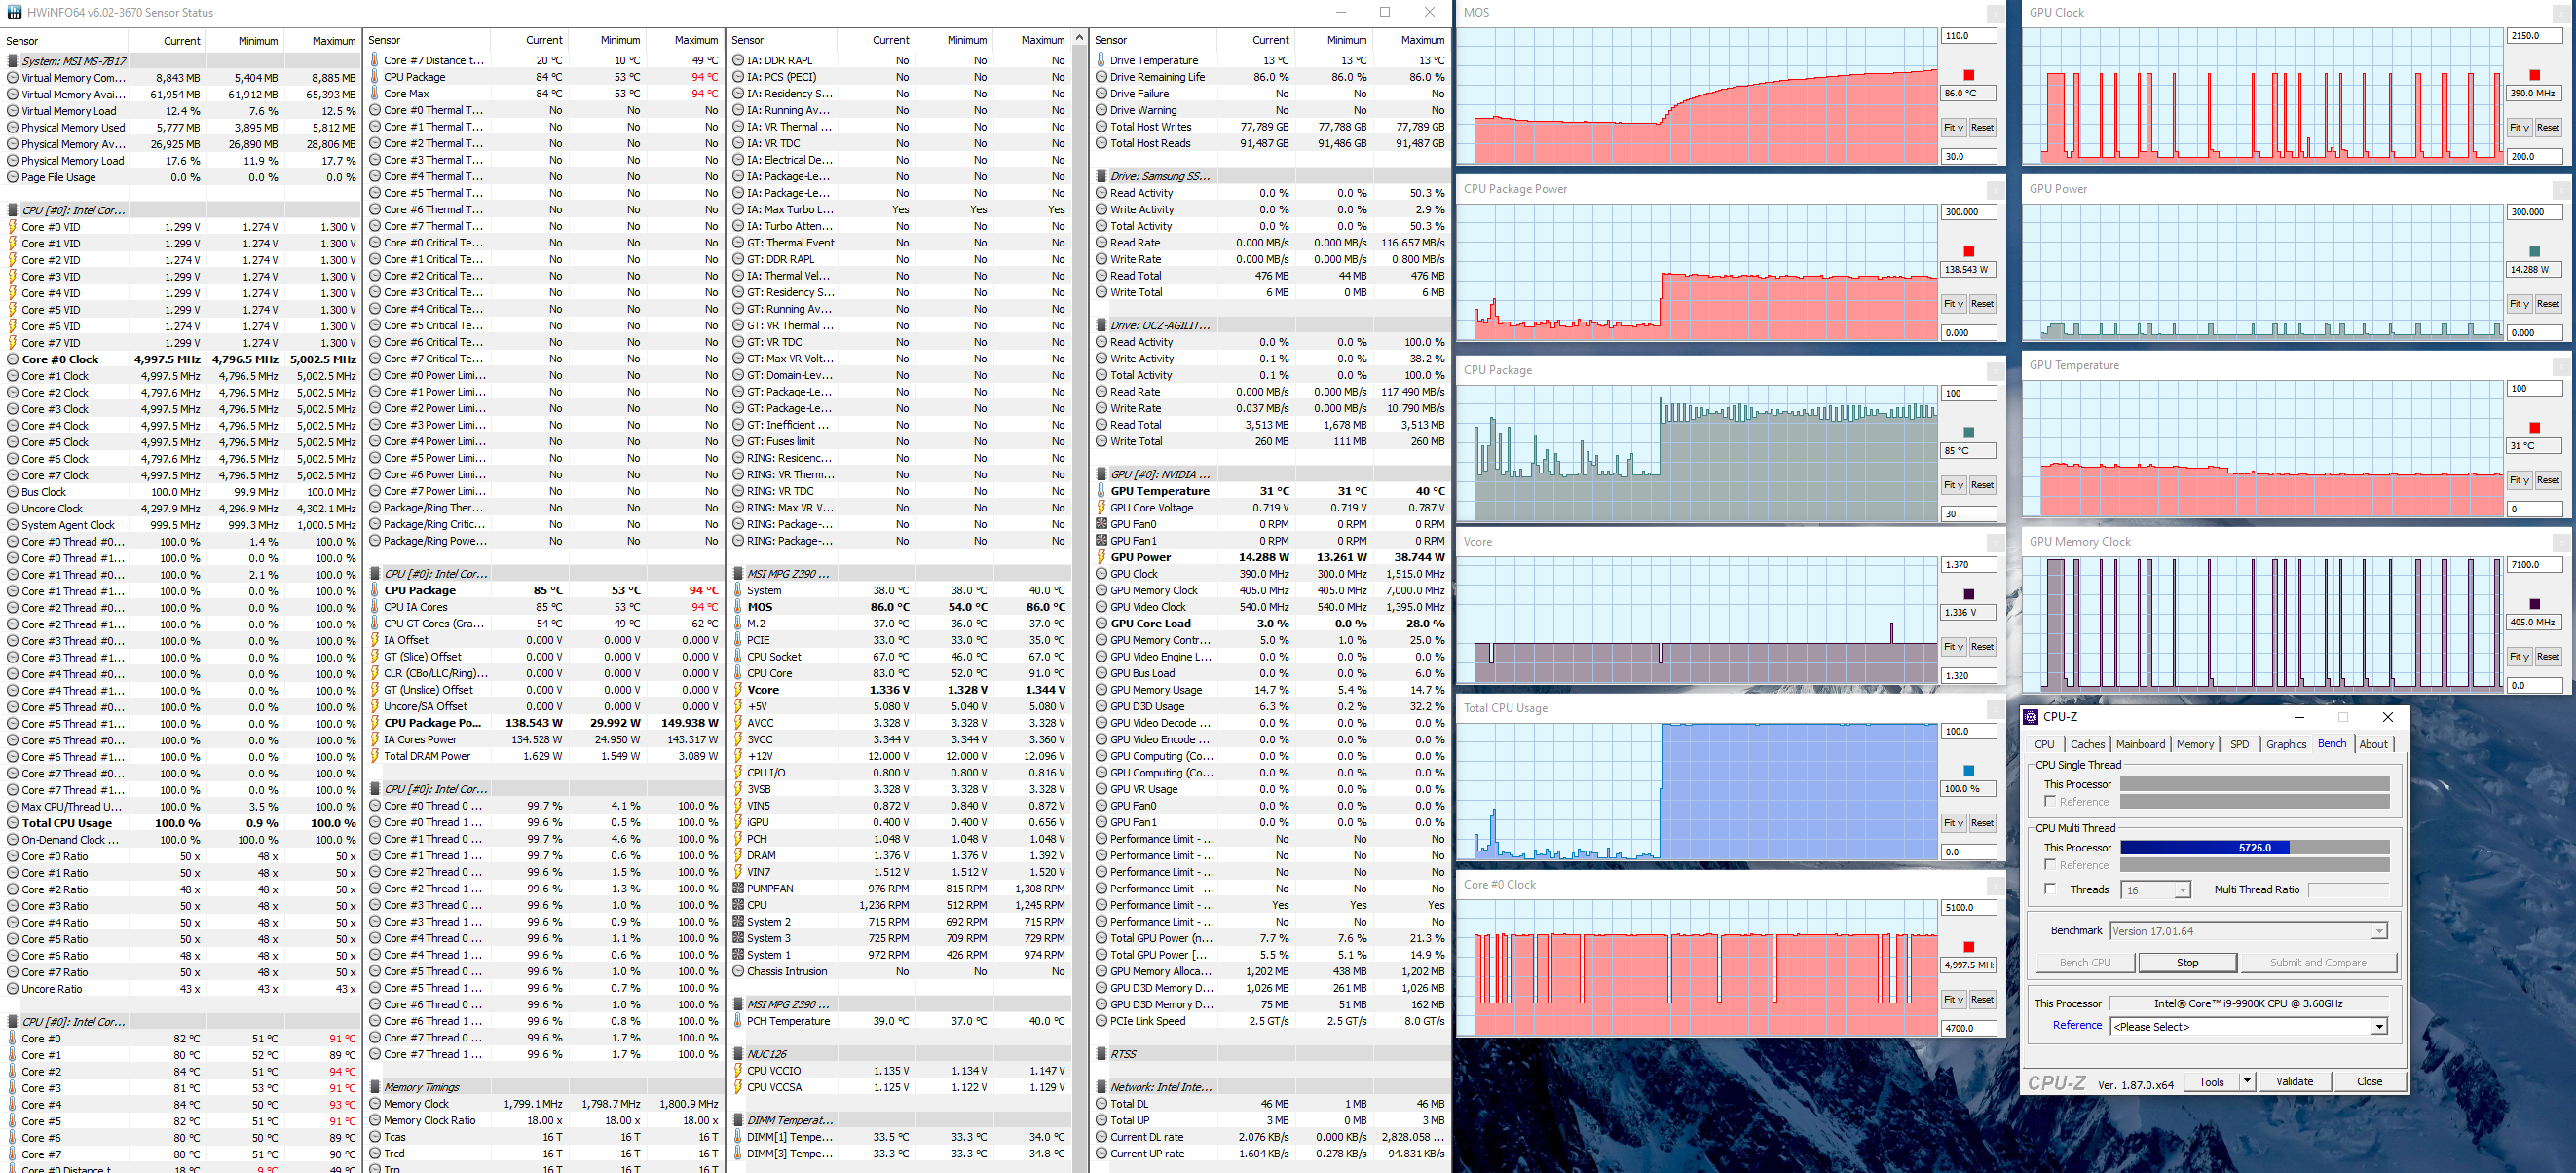2576x1173 pixels.
Task: Click the HWiNFO64 title bar app icon
Action: pos(13,12)
